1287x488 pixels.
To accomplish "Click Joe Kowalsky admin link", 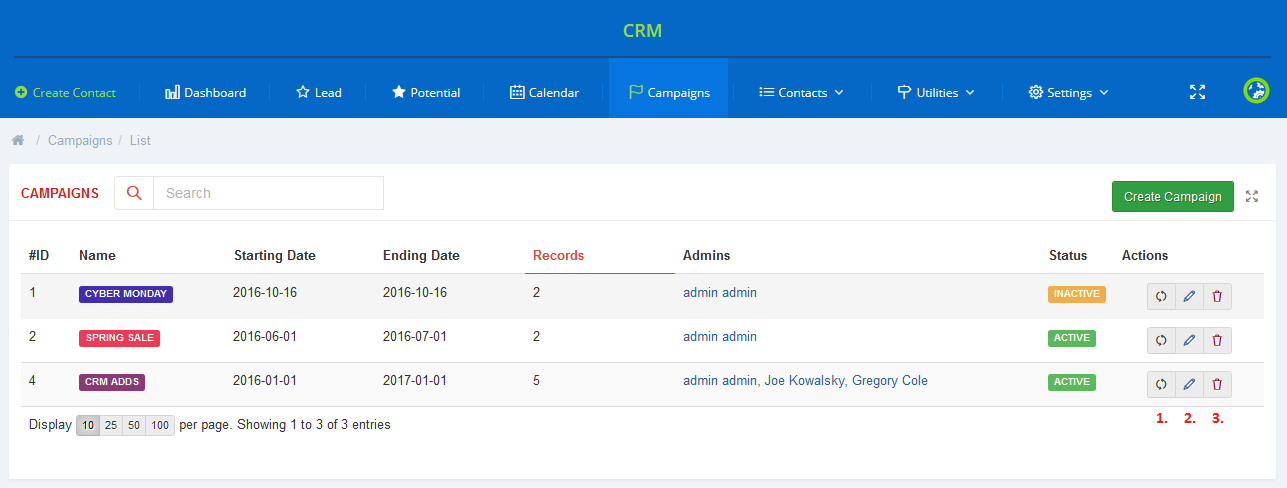I will [806, 381].
